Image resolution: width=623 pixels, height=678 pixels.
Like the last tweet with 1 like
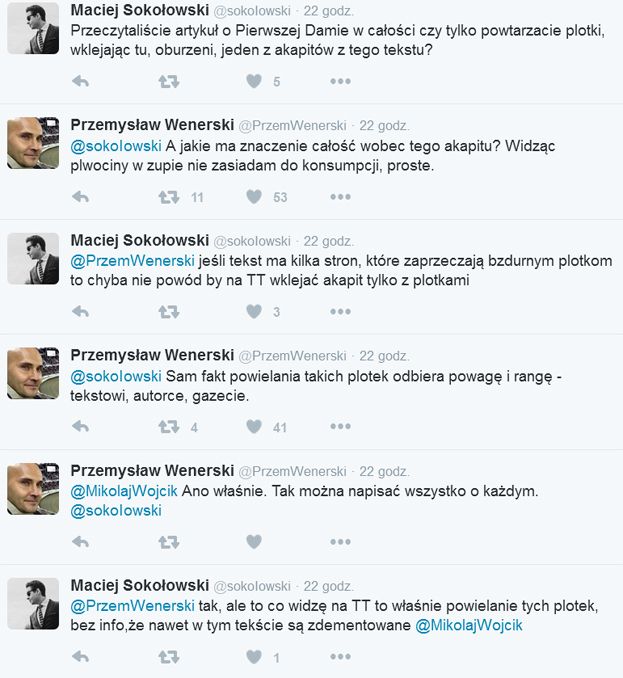254,657
